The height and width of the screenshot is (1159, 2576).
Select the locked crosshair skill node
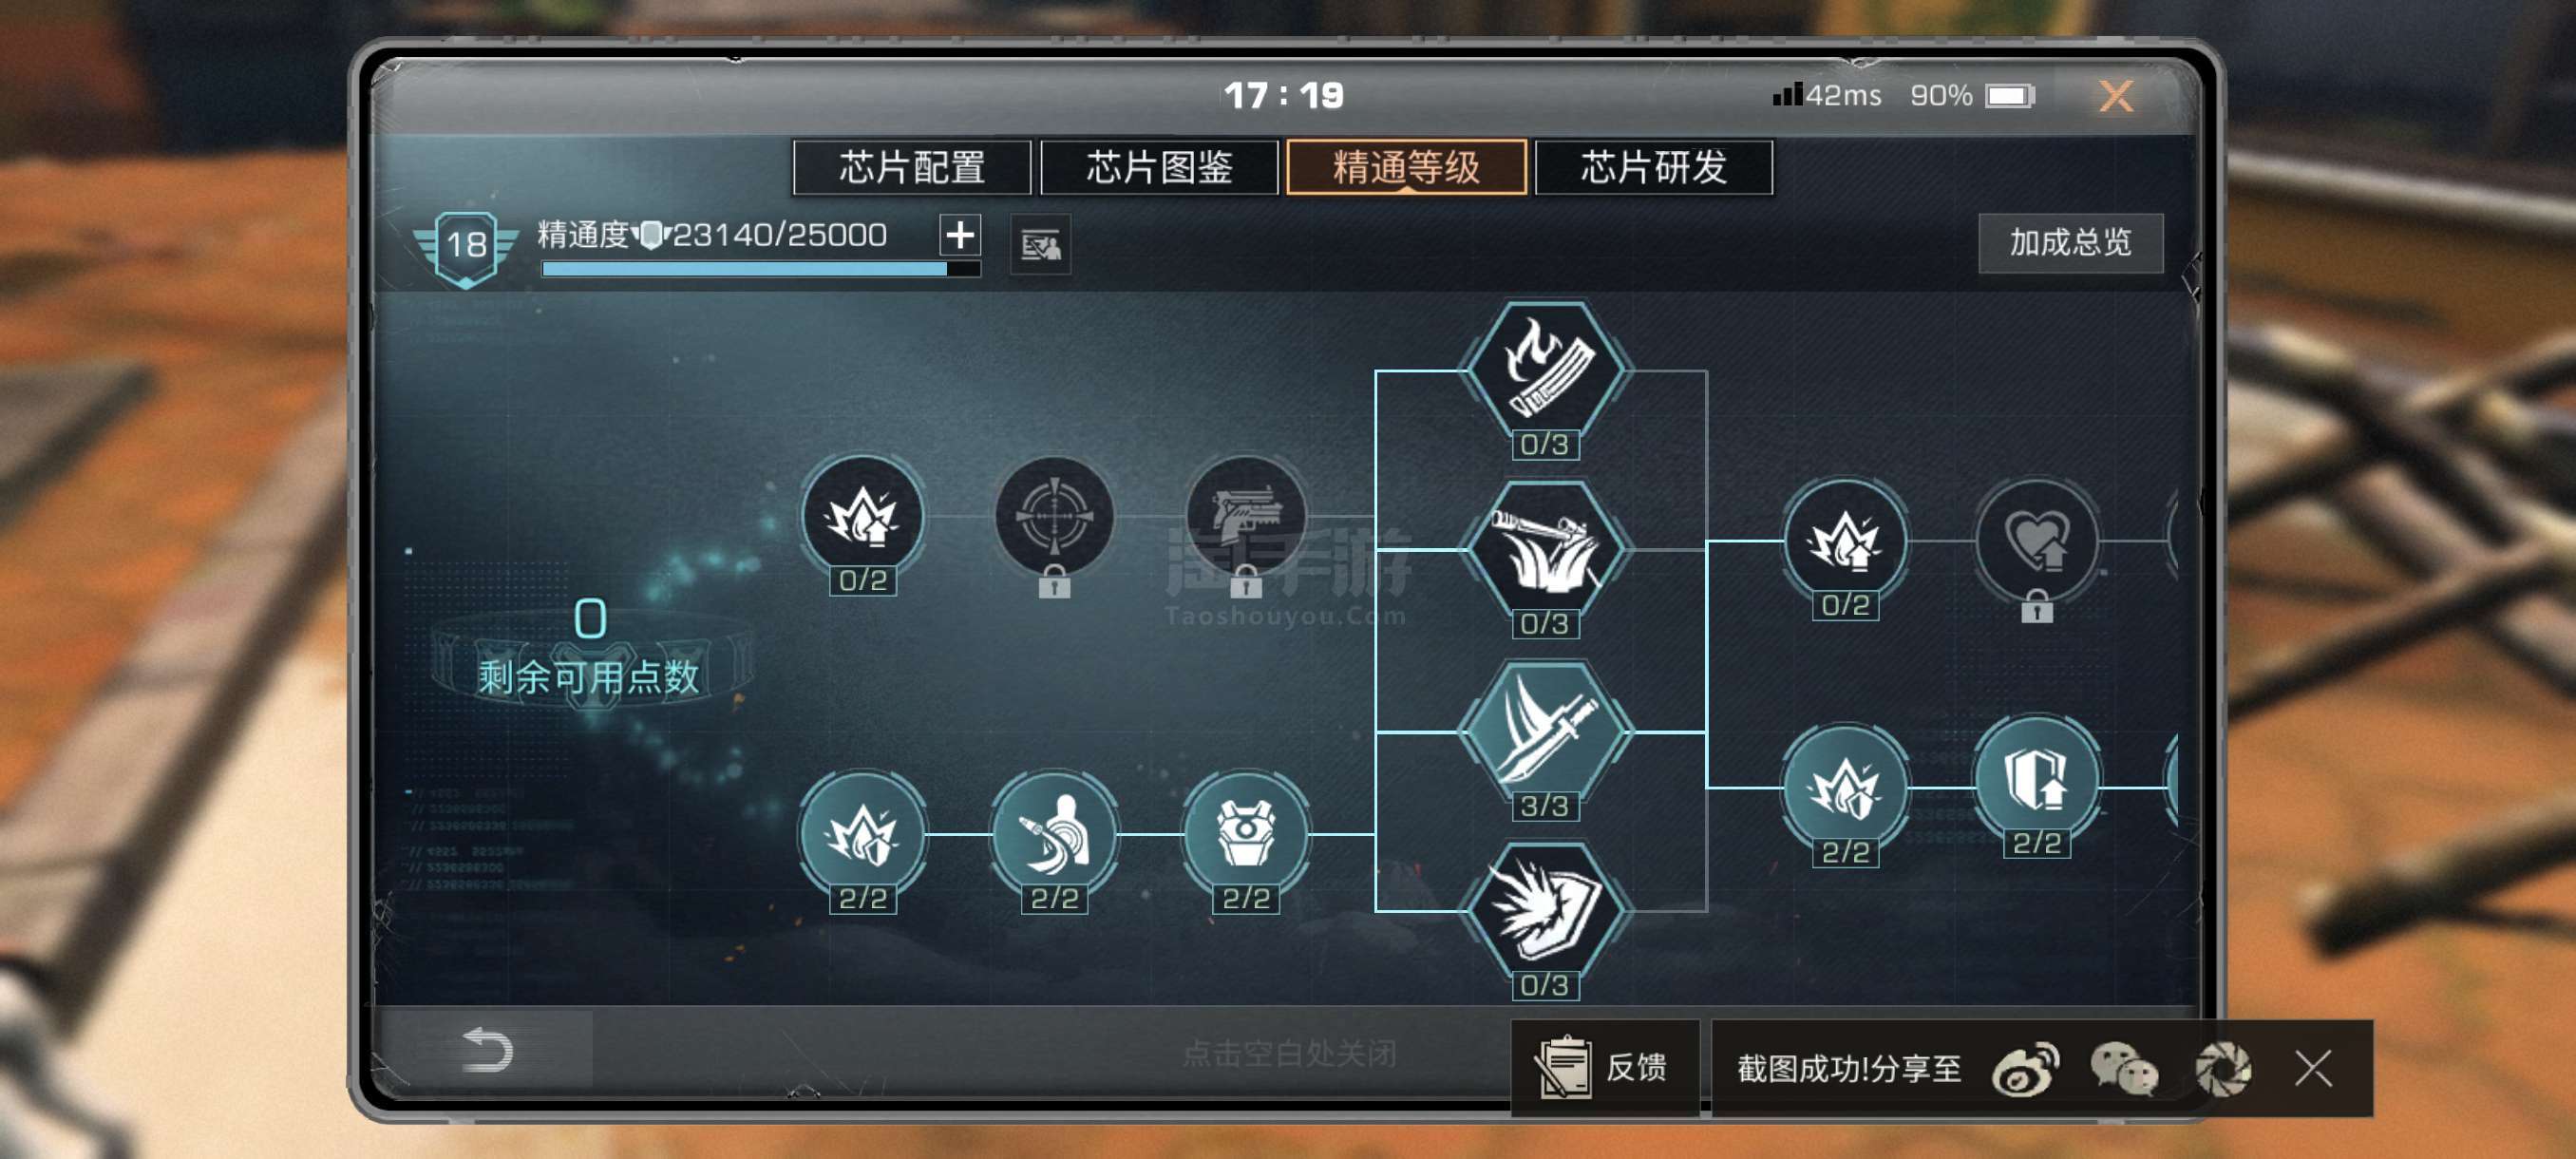[x=1054, y=516]
